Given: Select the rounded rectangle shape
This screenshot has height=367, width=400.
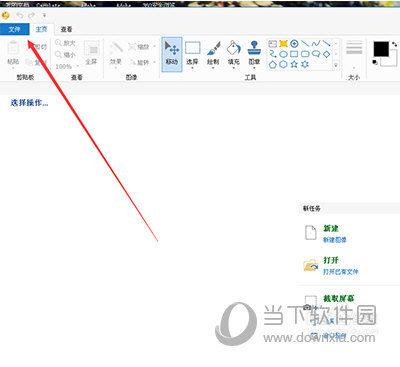Looking at the screenshot, I should (x=305, y=54).
